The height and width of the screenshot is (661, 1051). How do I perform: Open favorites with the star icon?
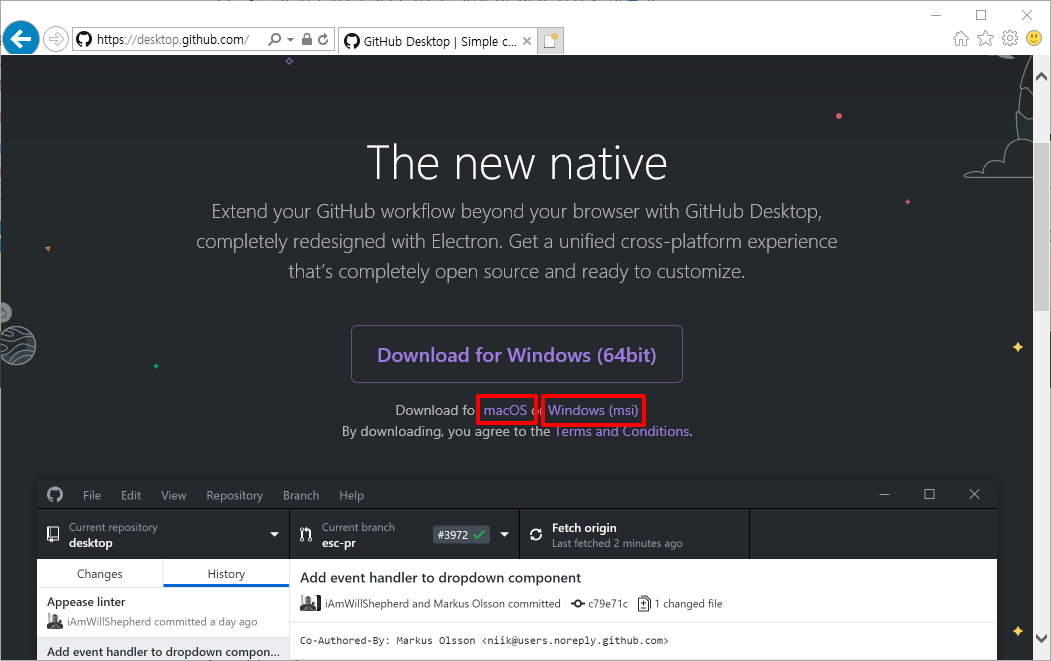point(985,38)
